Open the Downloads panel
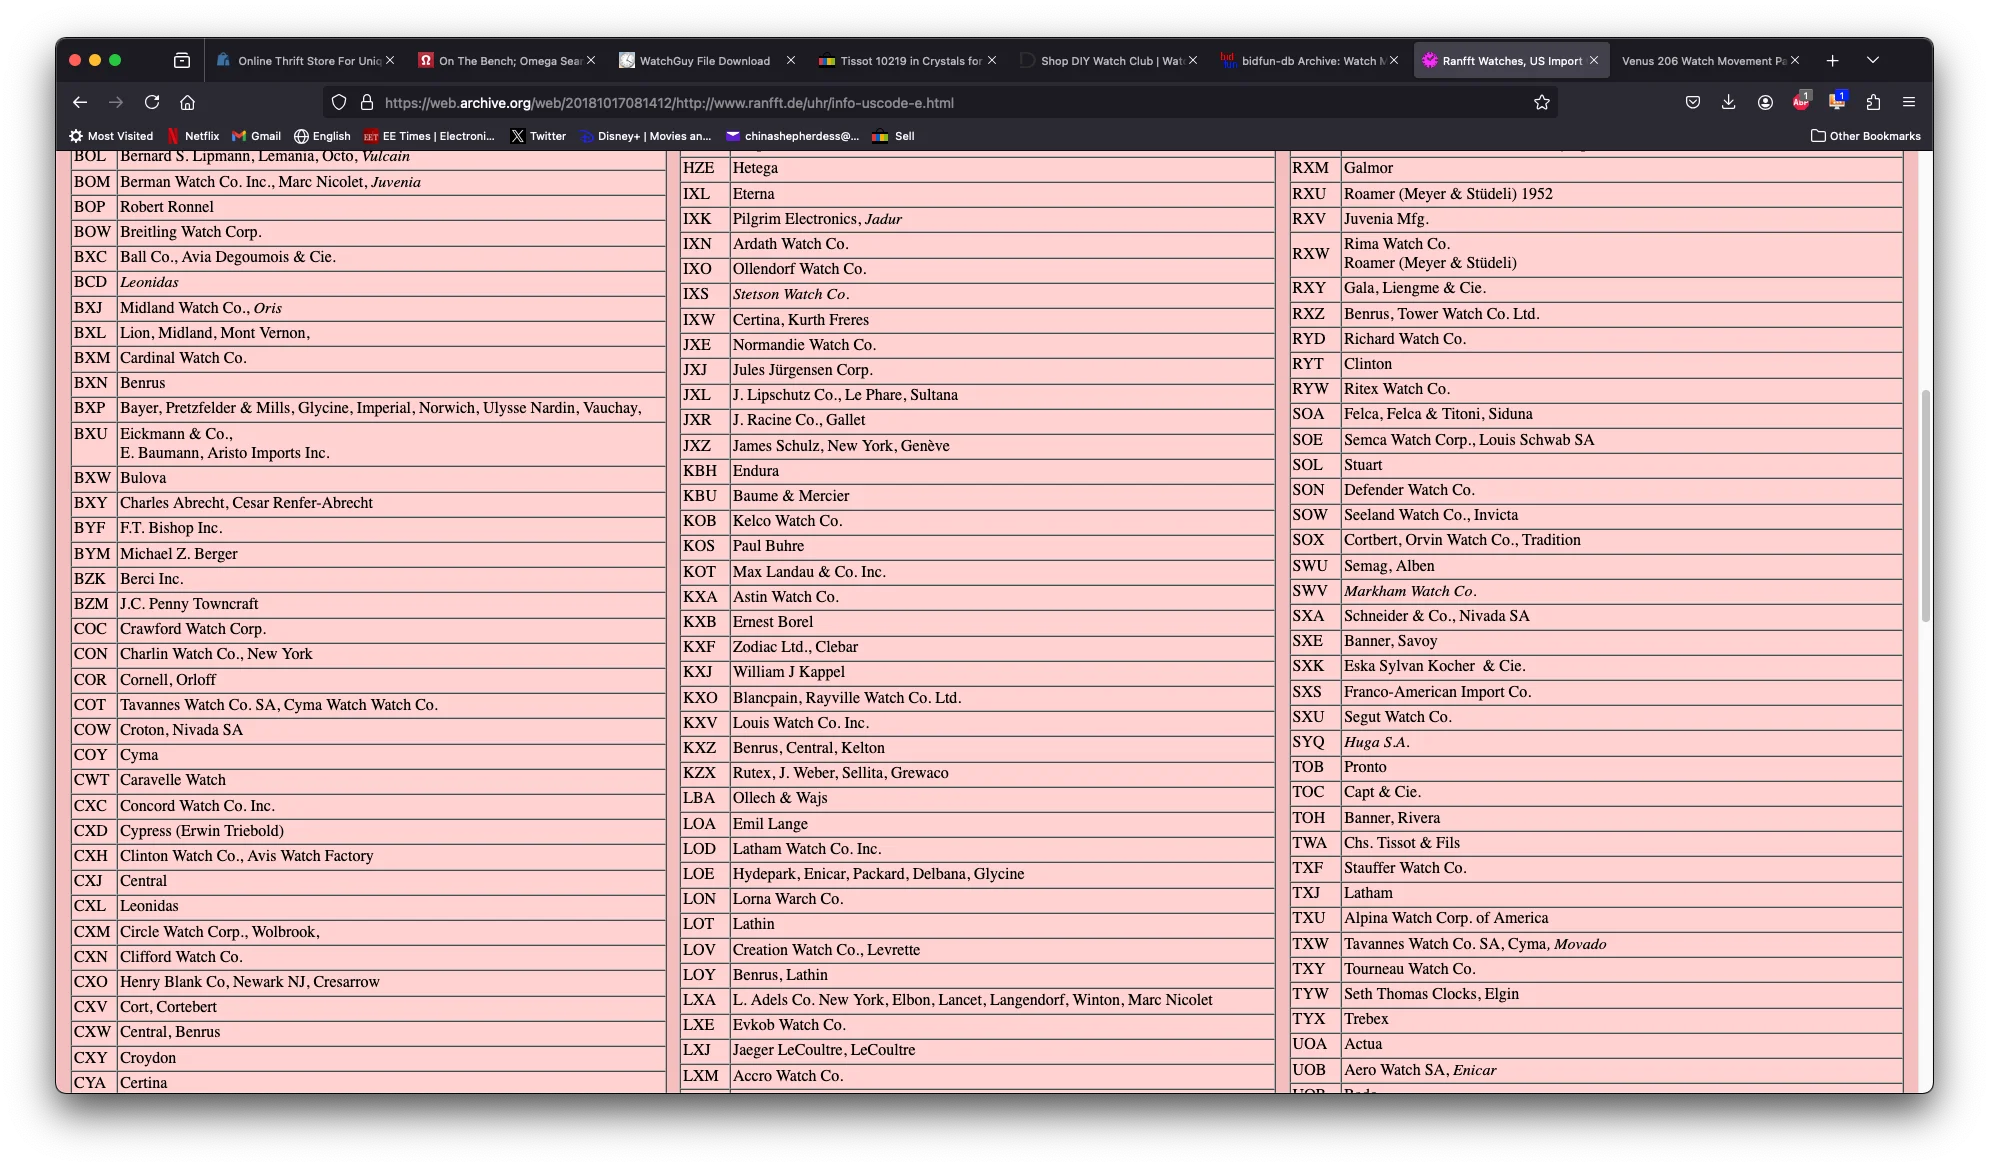Viewport: 1989px width, 1167px height. point(1728,102)
